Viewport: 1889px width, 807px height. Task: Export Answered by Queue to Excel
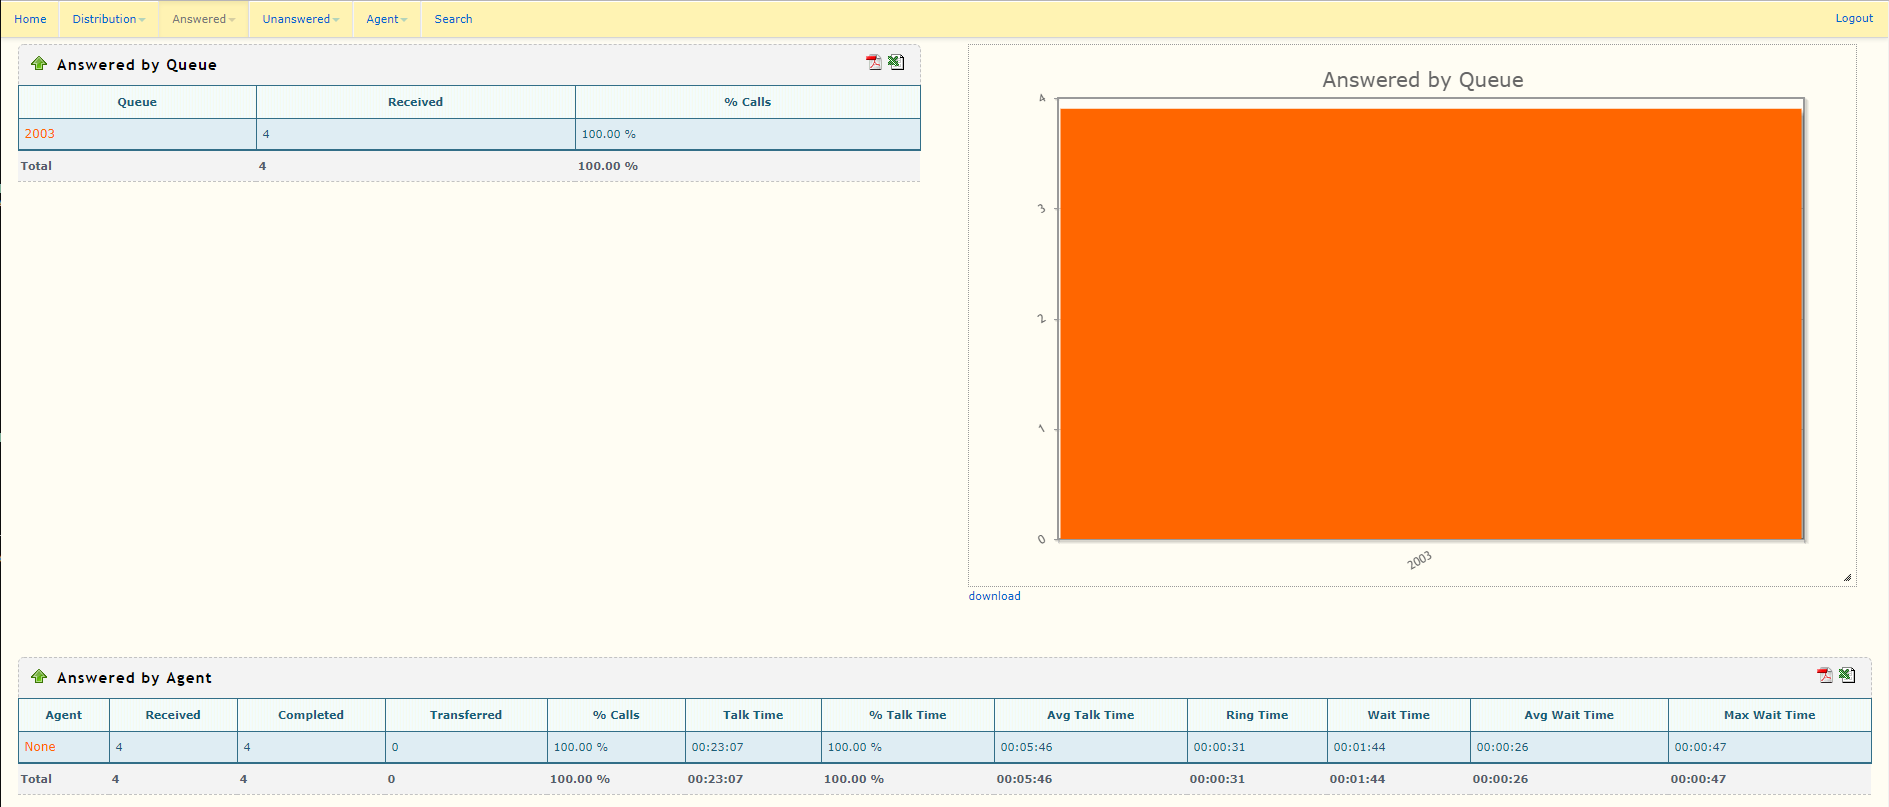point(896,63)
